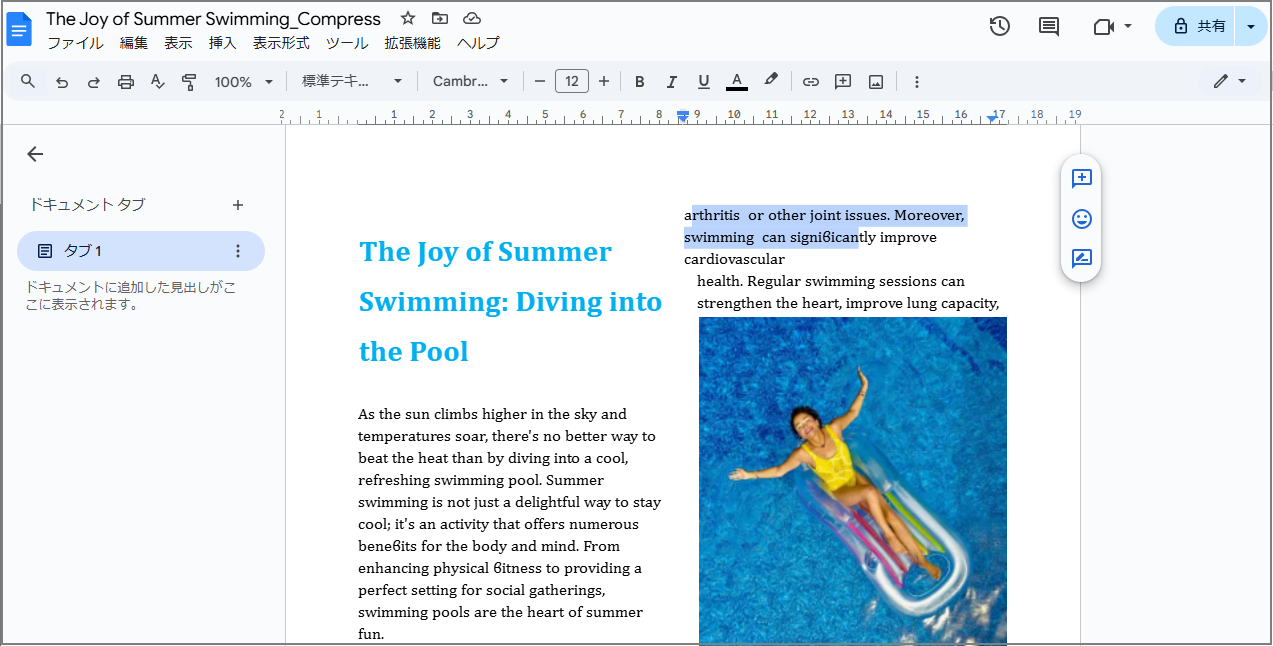This screenshot has height=646, width=1273.
Task: Open the comments history icon
Action: [x=1049, y=26]
